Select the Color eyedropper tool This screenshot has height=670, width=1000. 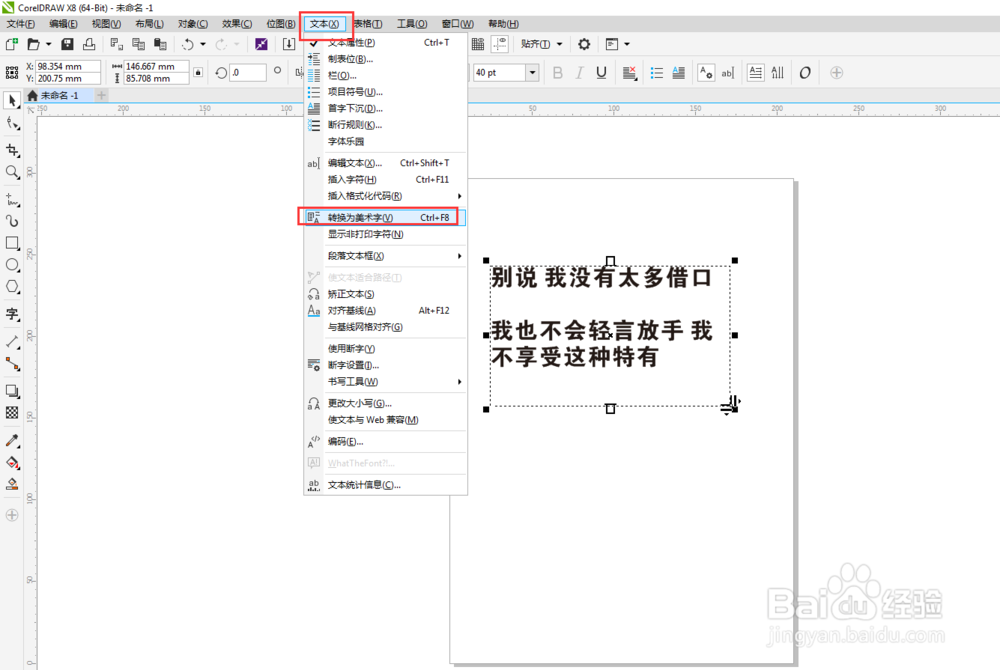pyautogui.click(x=12, y=441)
